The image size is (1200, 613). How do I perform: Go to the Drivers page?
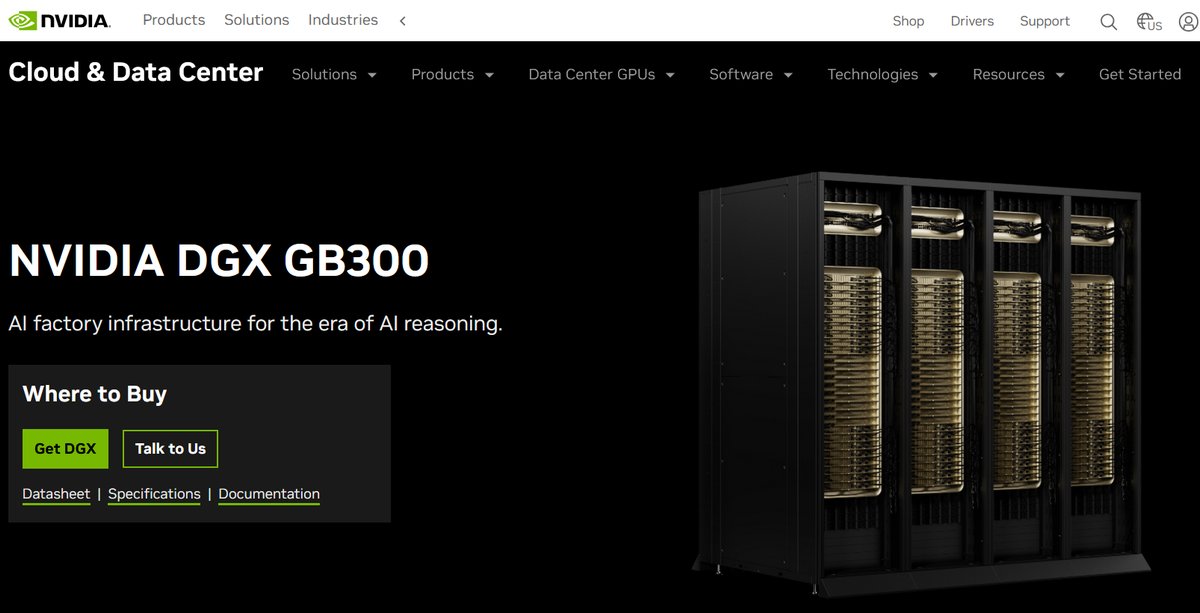972,21
